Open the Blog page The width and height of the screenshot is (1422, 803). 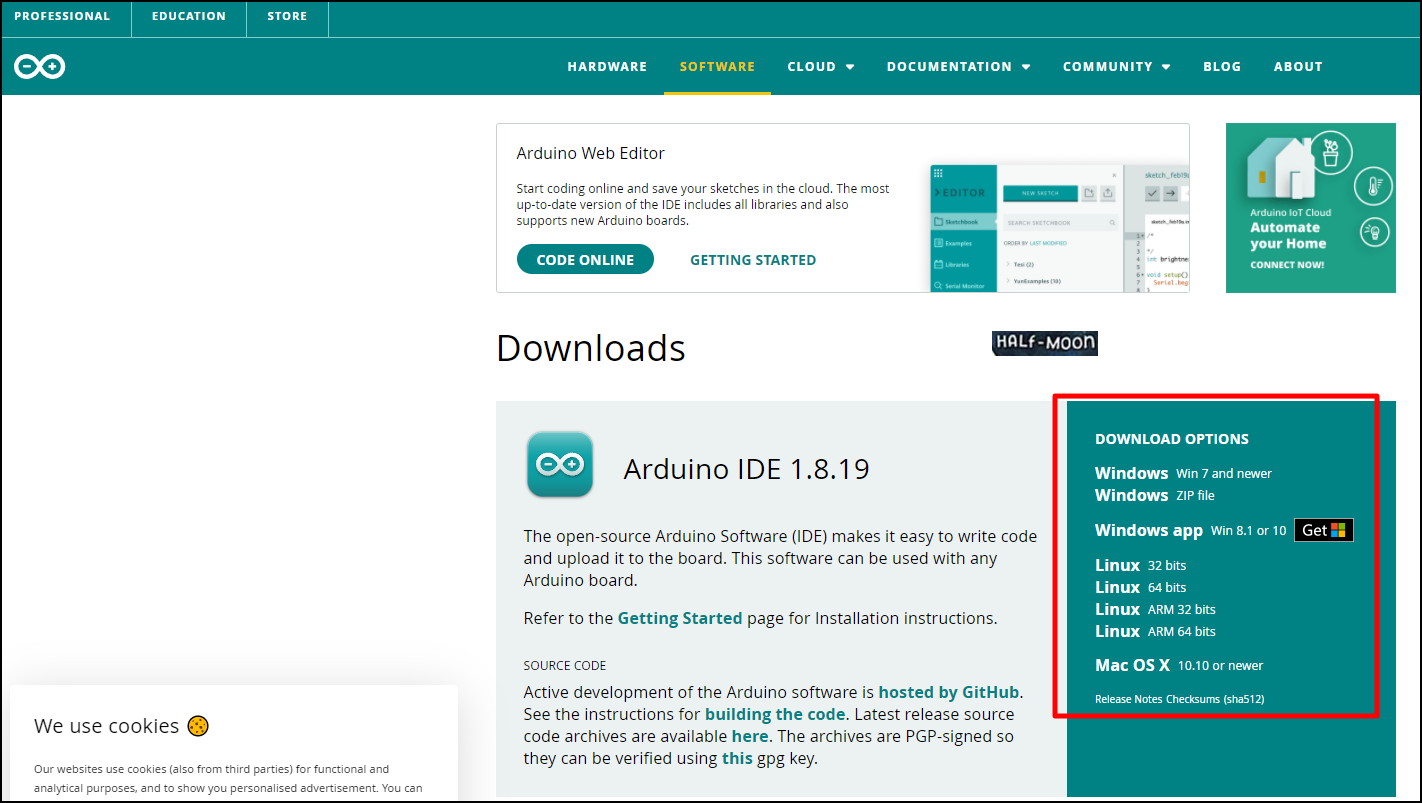(x=1222, y=67)
